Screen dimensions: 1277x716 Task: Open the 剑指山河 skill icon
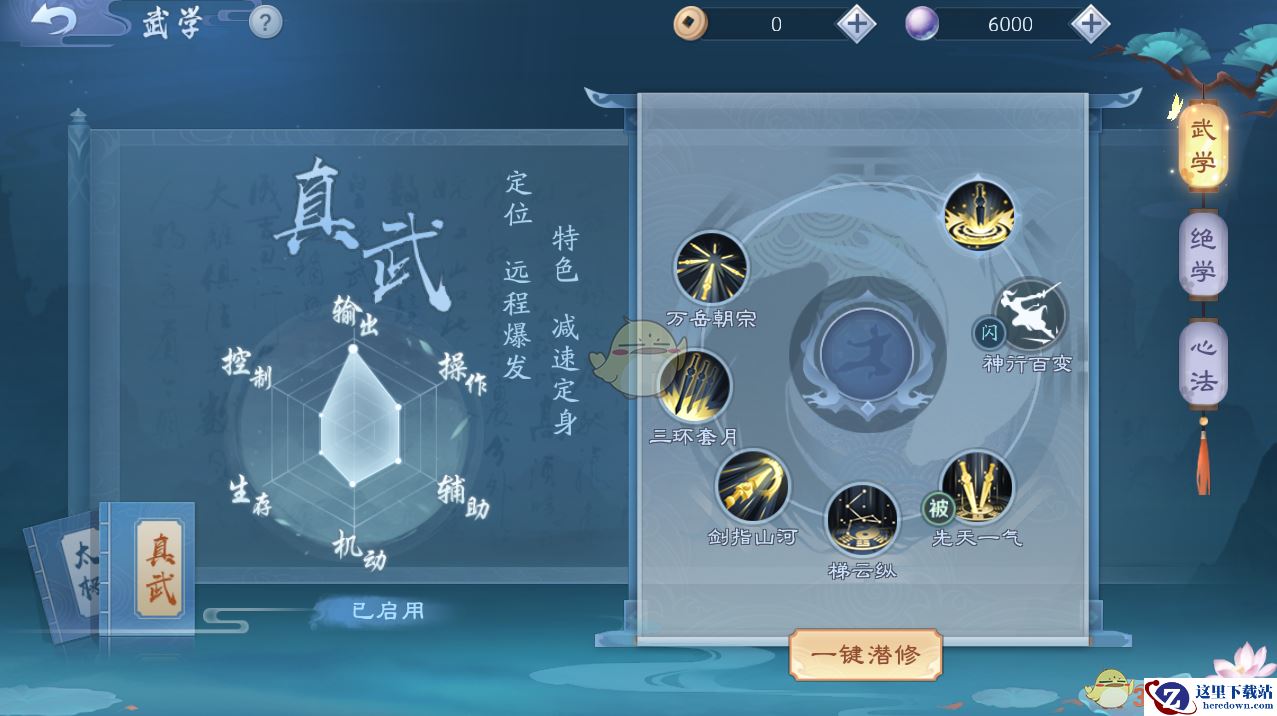click(753, 486)
